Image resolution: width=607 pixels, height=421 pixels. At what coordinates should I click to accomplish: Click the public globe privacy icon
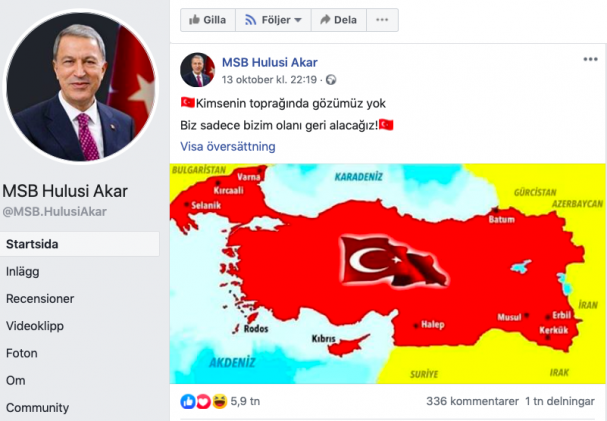point(331,80)
